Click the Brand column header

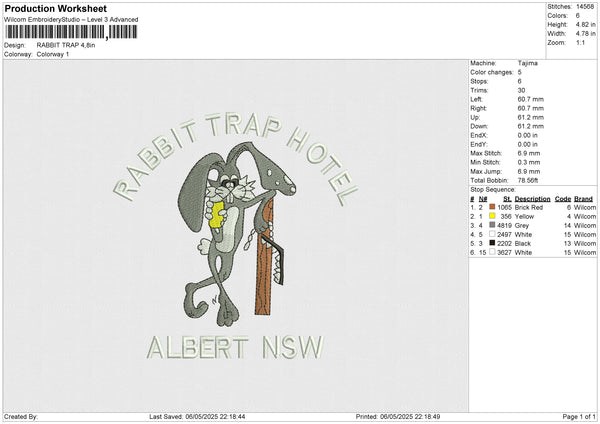(x=583, y=198)
